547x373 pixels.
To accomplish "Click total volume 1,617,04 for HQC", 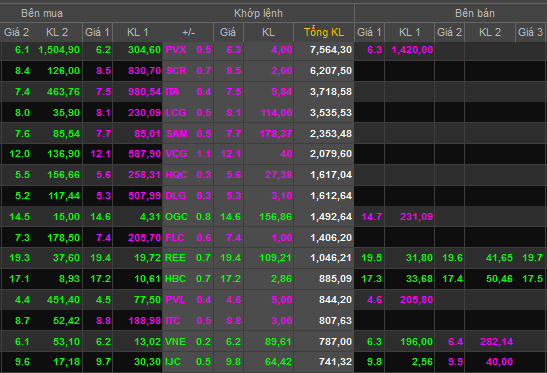I will [331, 174].
